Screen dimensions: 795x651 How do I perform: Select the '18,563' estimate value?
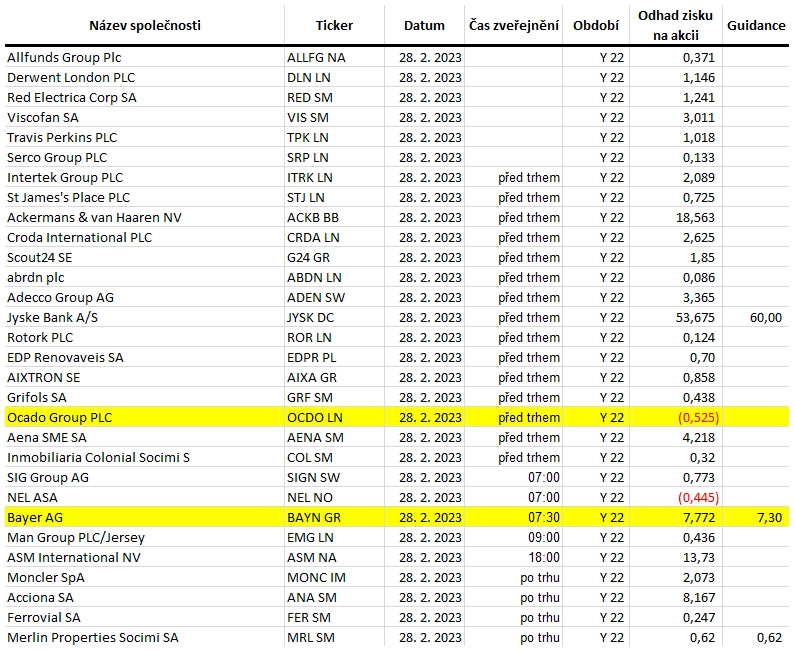coord(695,218)
